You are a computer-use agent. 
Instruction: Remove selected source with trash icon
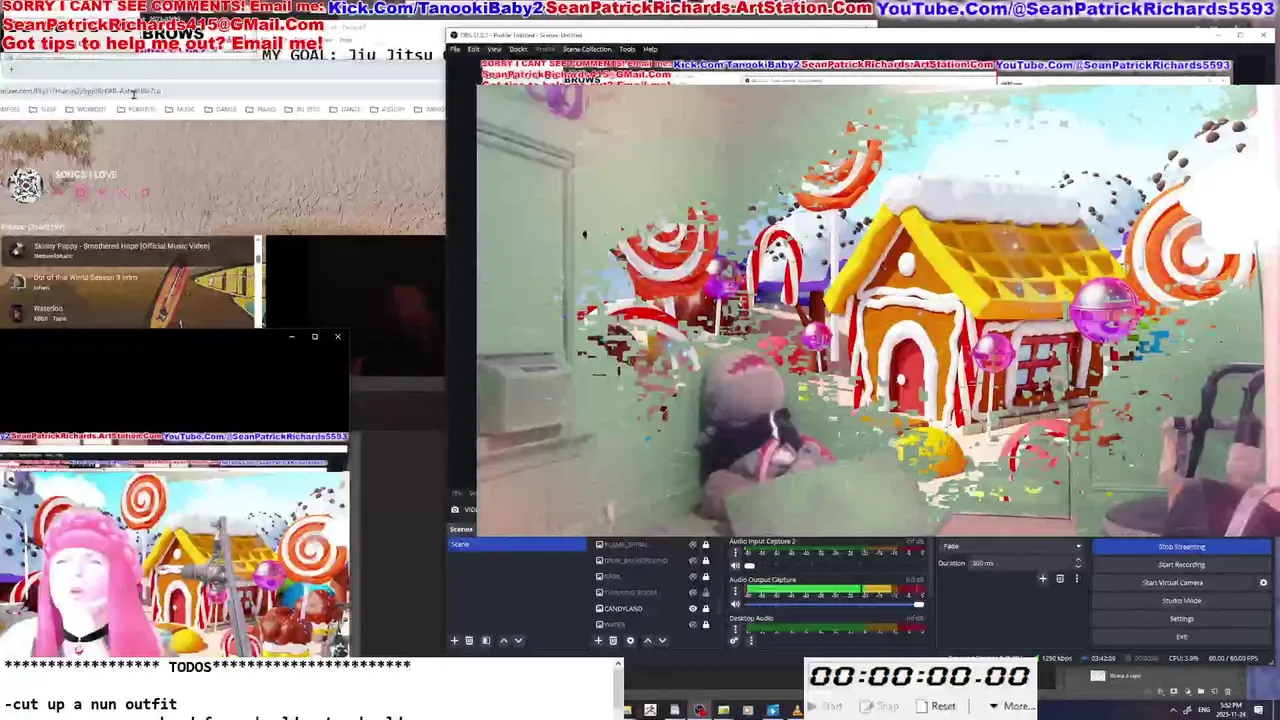[613, 641]
